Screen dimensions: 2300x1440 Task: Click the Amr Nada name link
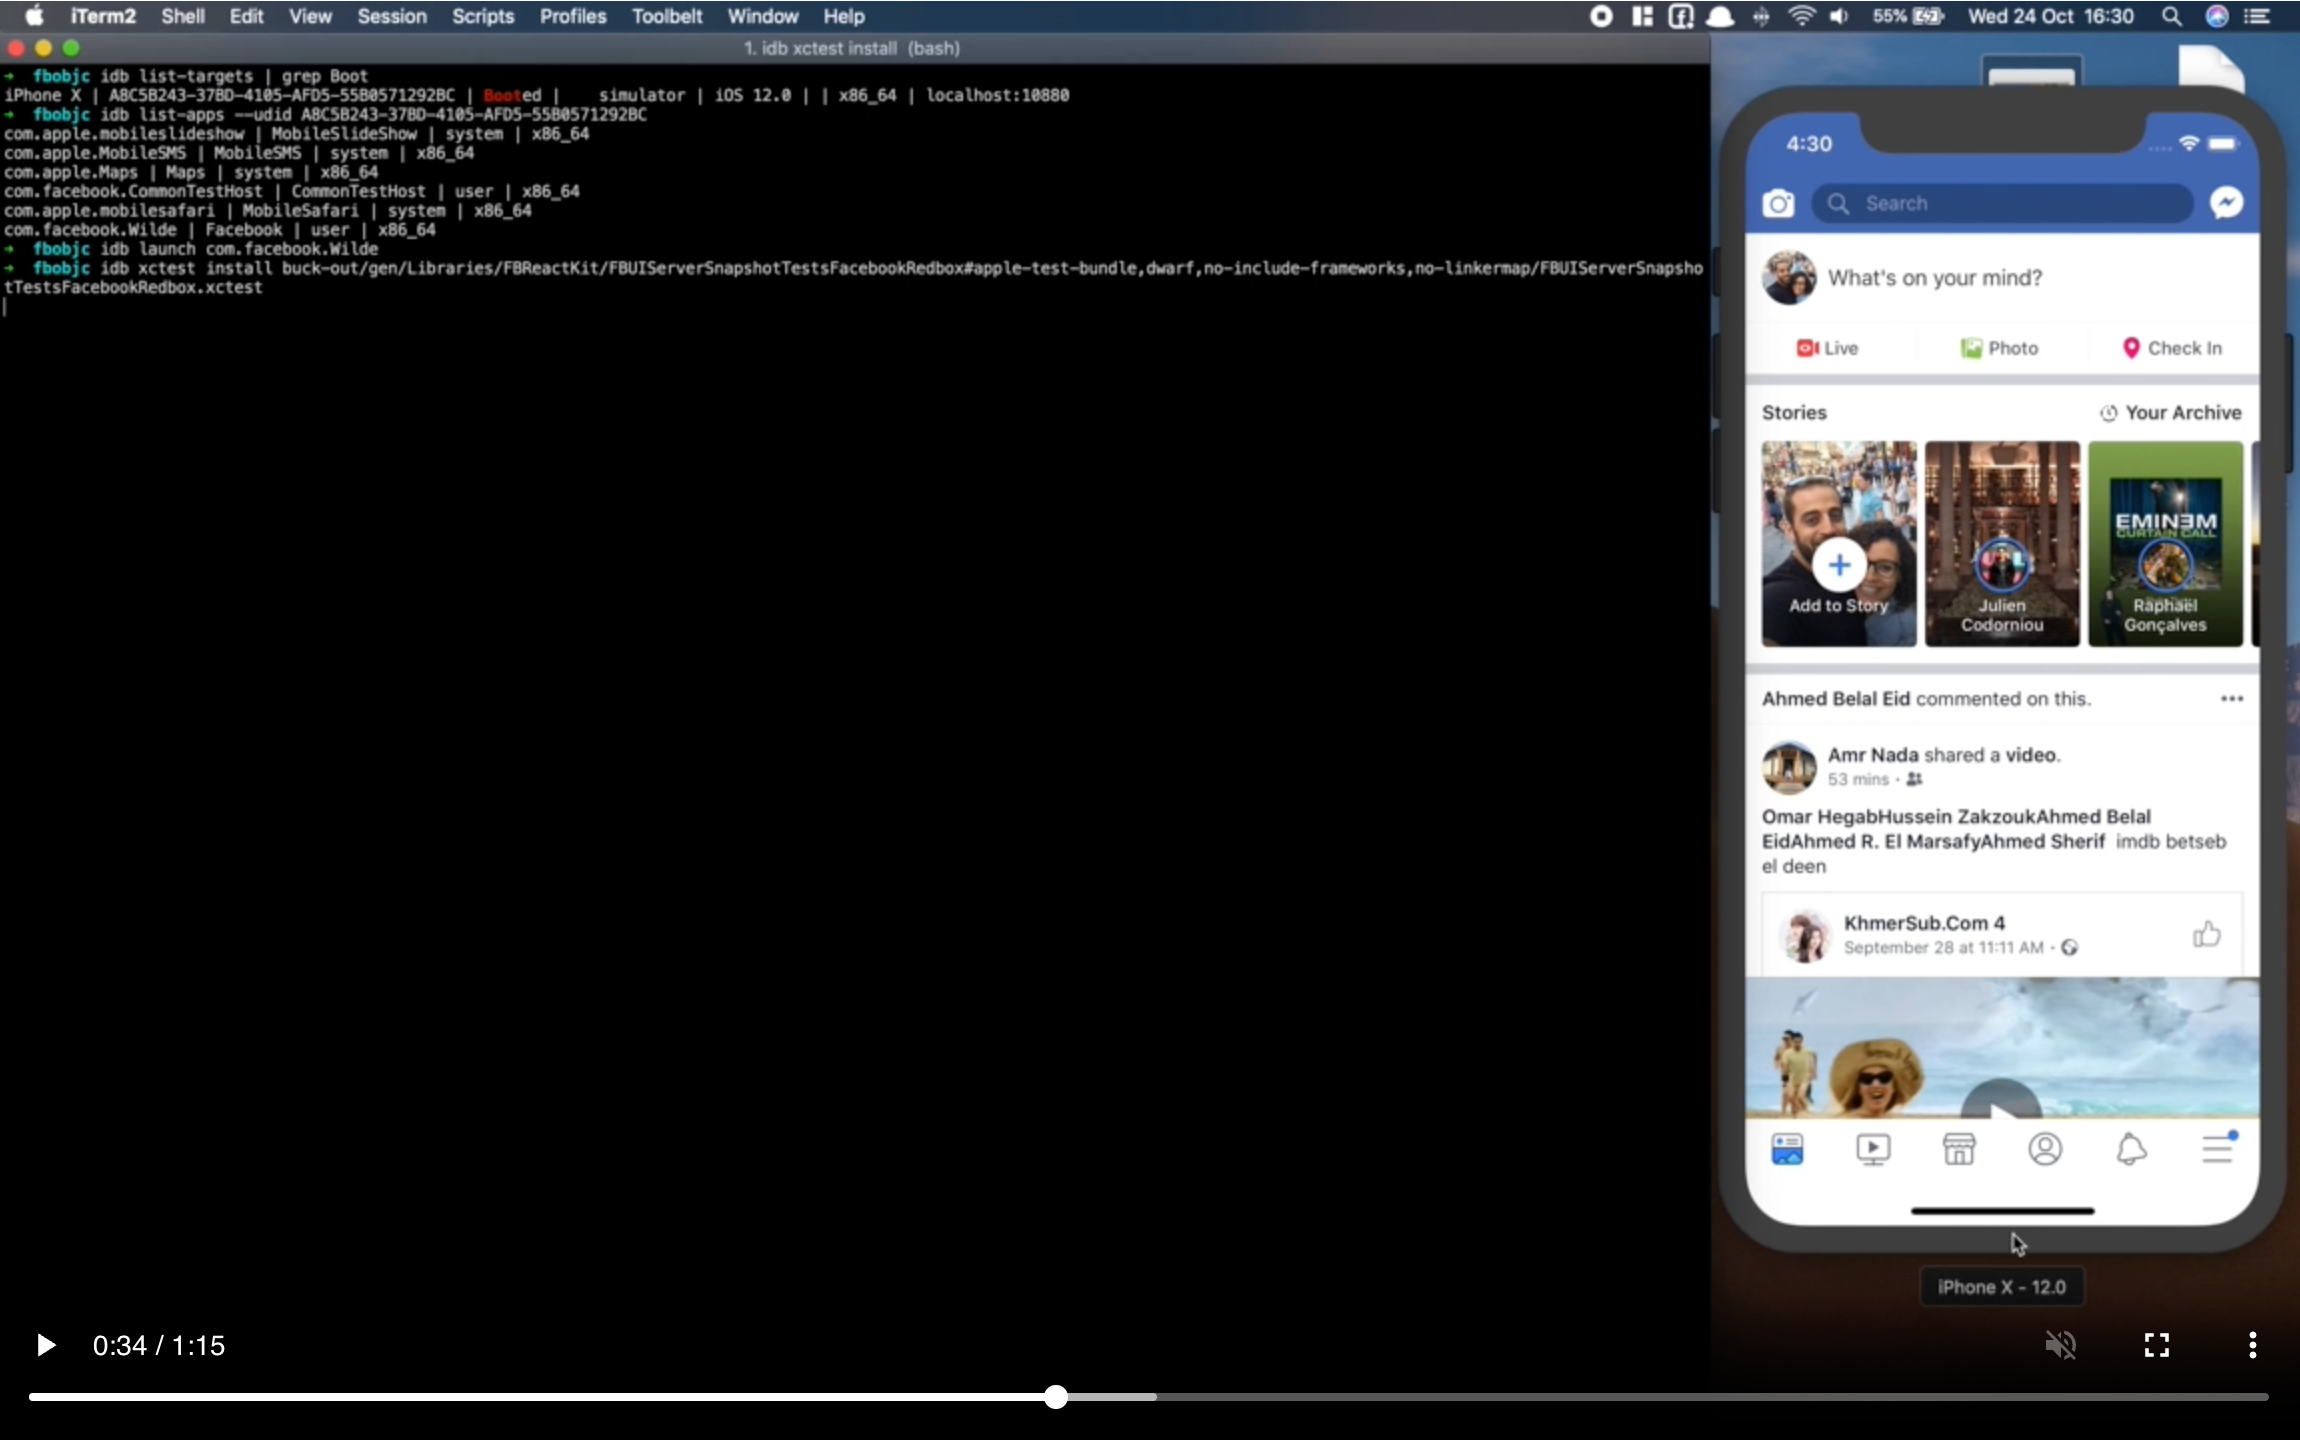coord(1872,755)
